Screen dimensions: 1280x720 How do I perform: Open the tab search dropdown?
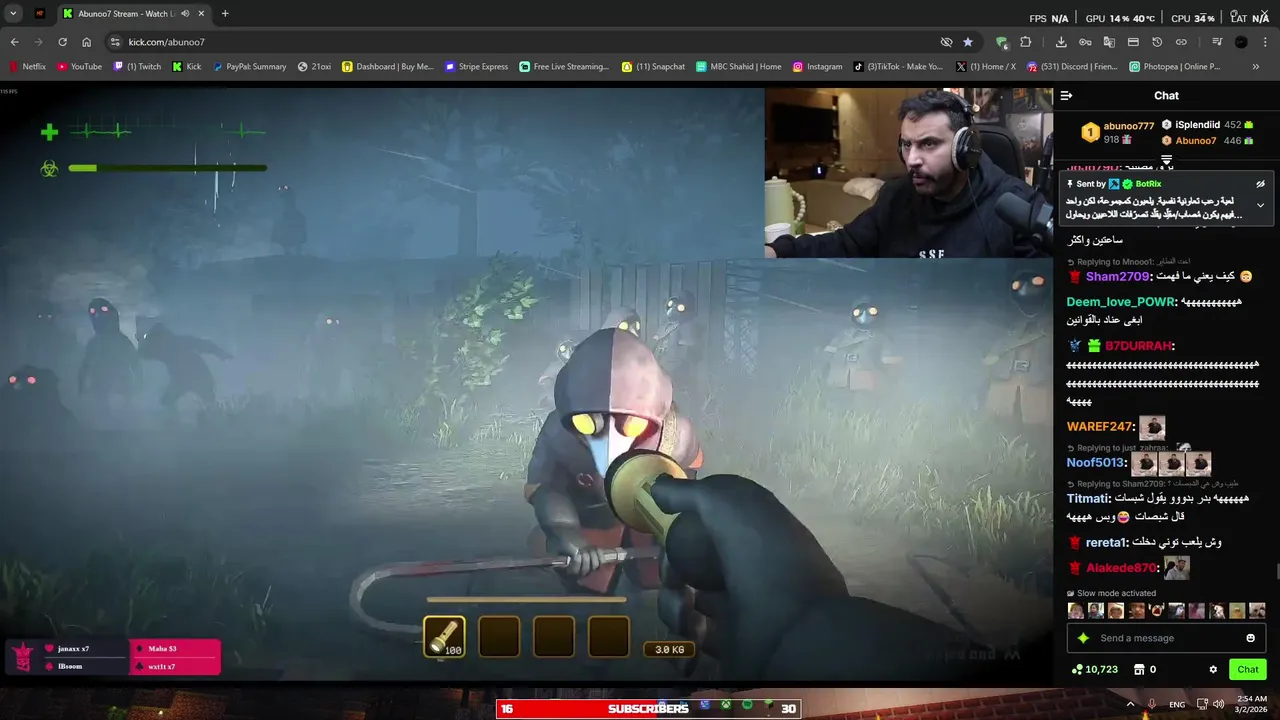13,14
